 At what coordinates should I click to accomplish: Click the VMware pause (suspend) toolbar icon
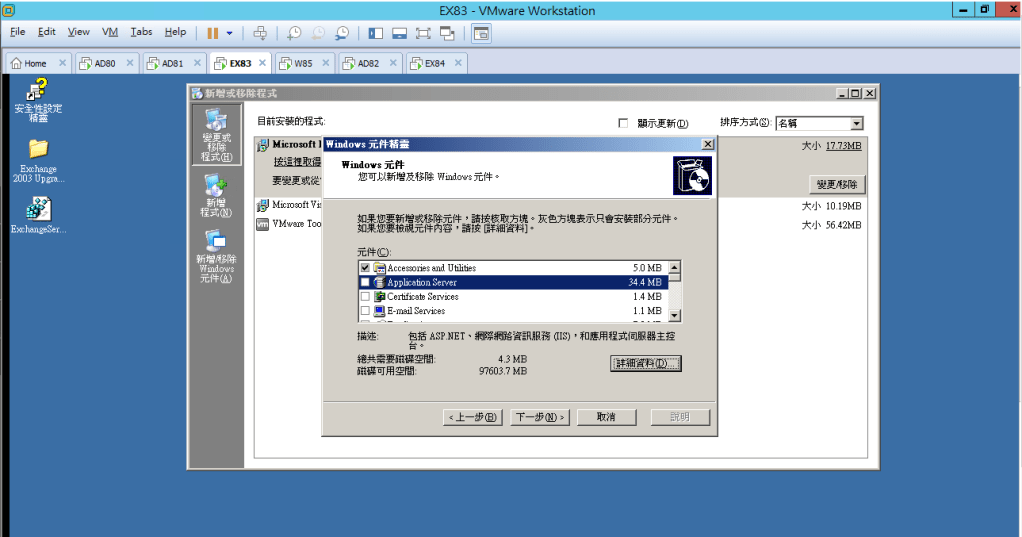tap(213, 32)
